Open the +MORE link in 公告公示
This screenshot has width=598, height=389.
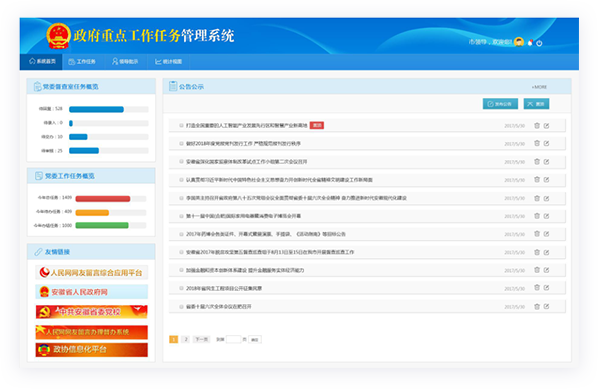point(539,87)
